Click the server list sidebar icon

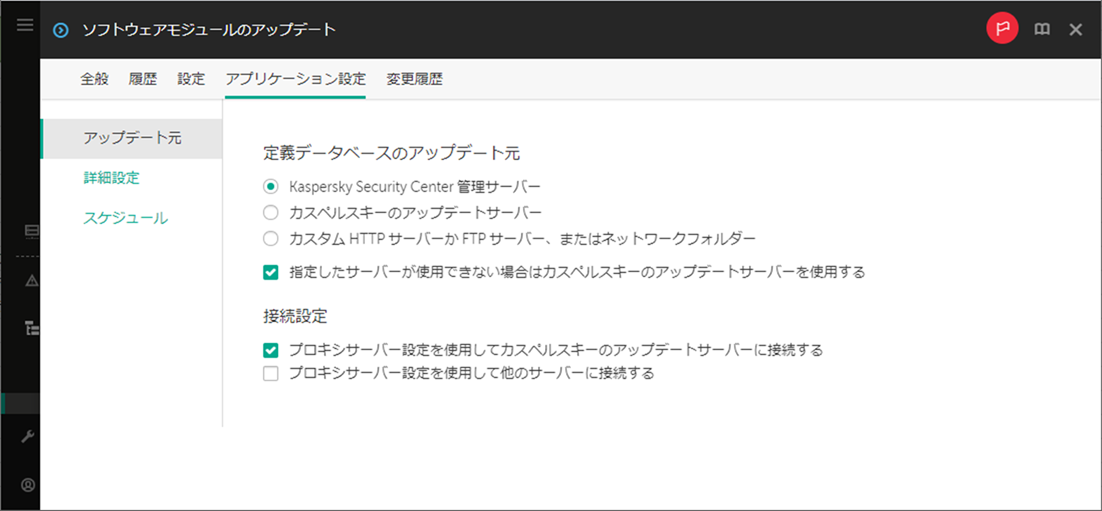coord(31,231)
